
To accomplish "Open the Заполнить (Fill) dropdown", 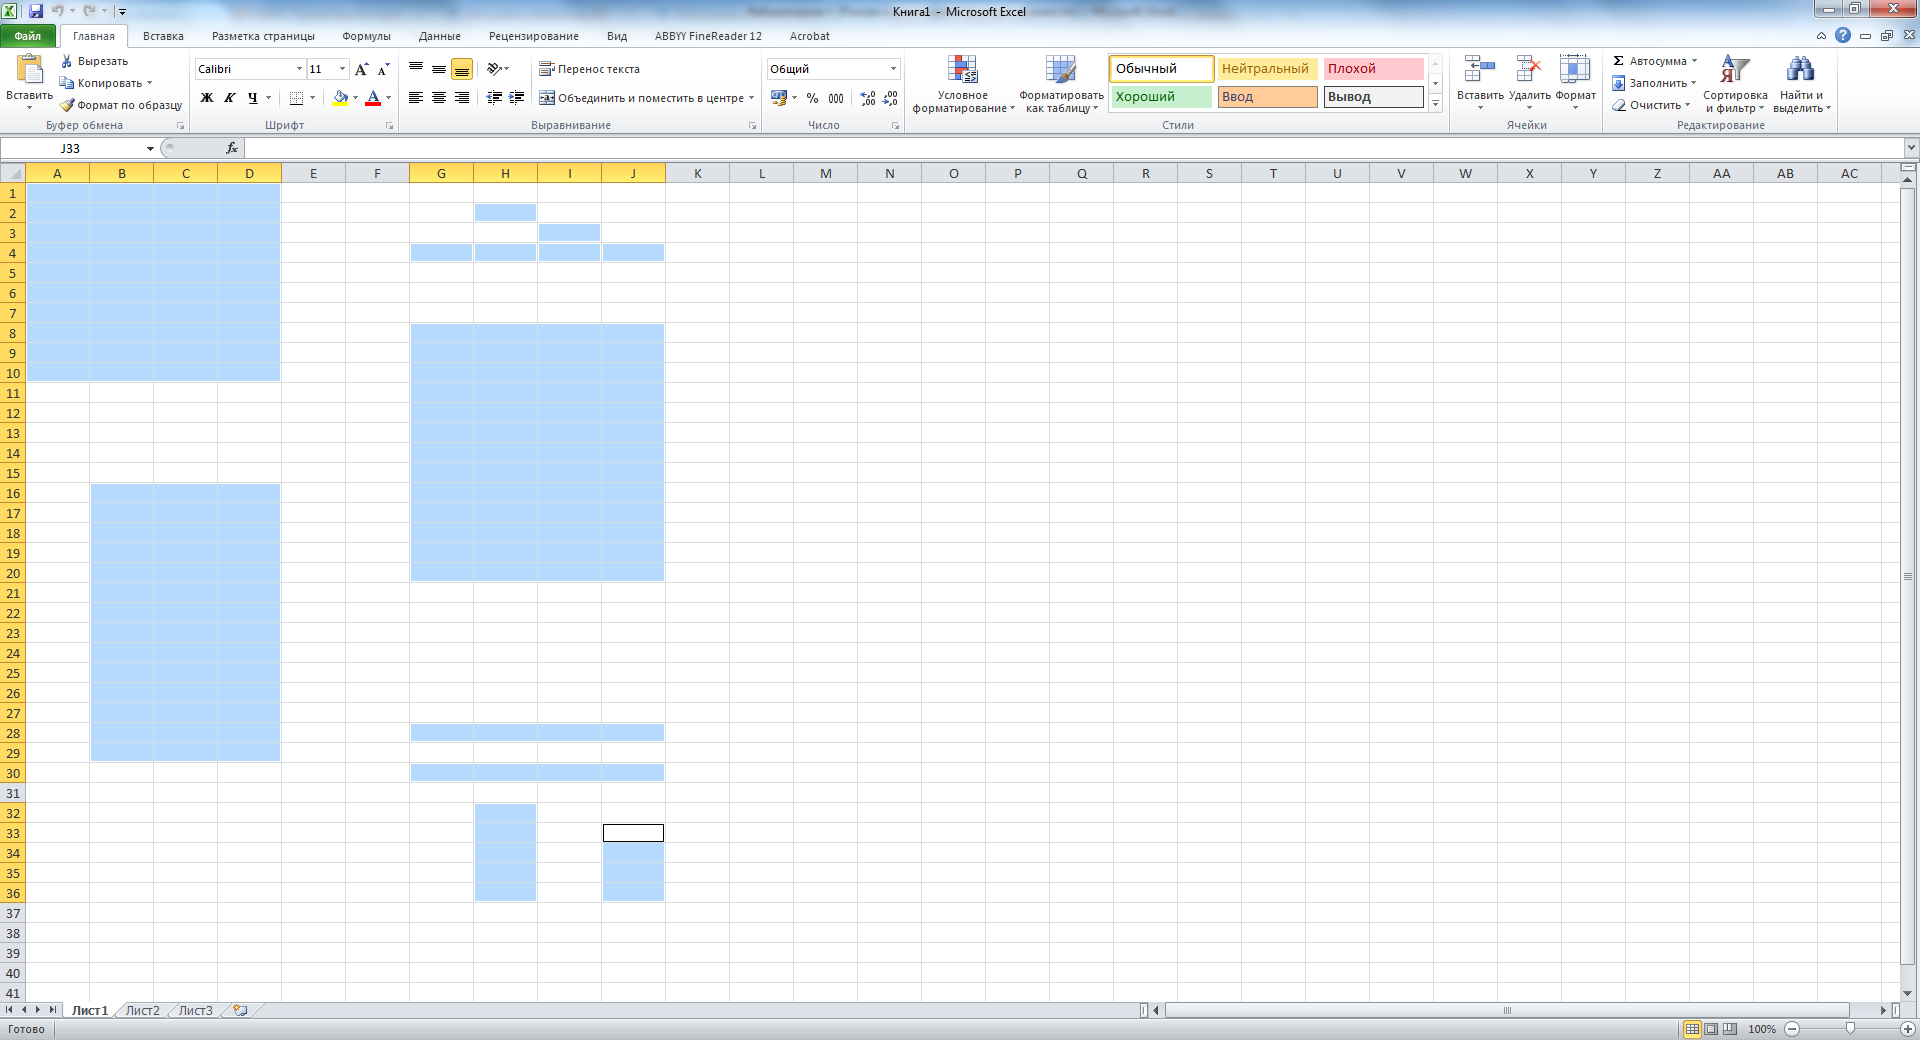I will click(x=1654, y=83).
